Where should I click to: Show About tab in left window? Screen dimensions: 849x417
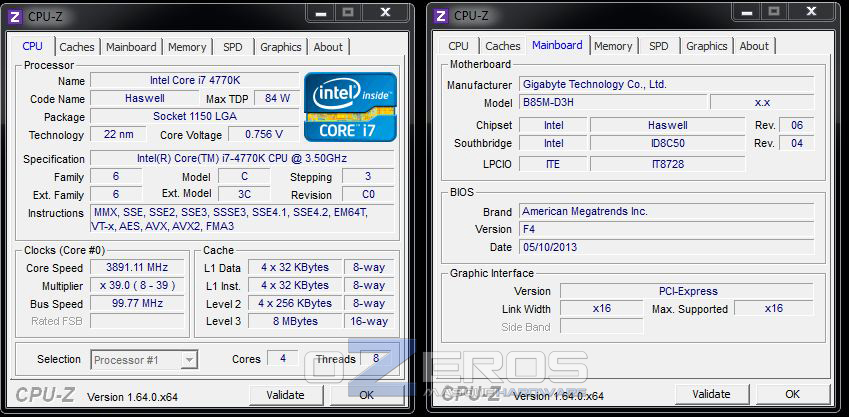click(x=328, y=47)
